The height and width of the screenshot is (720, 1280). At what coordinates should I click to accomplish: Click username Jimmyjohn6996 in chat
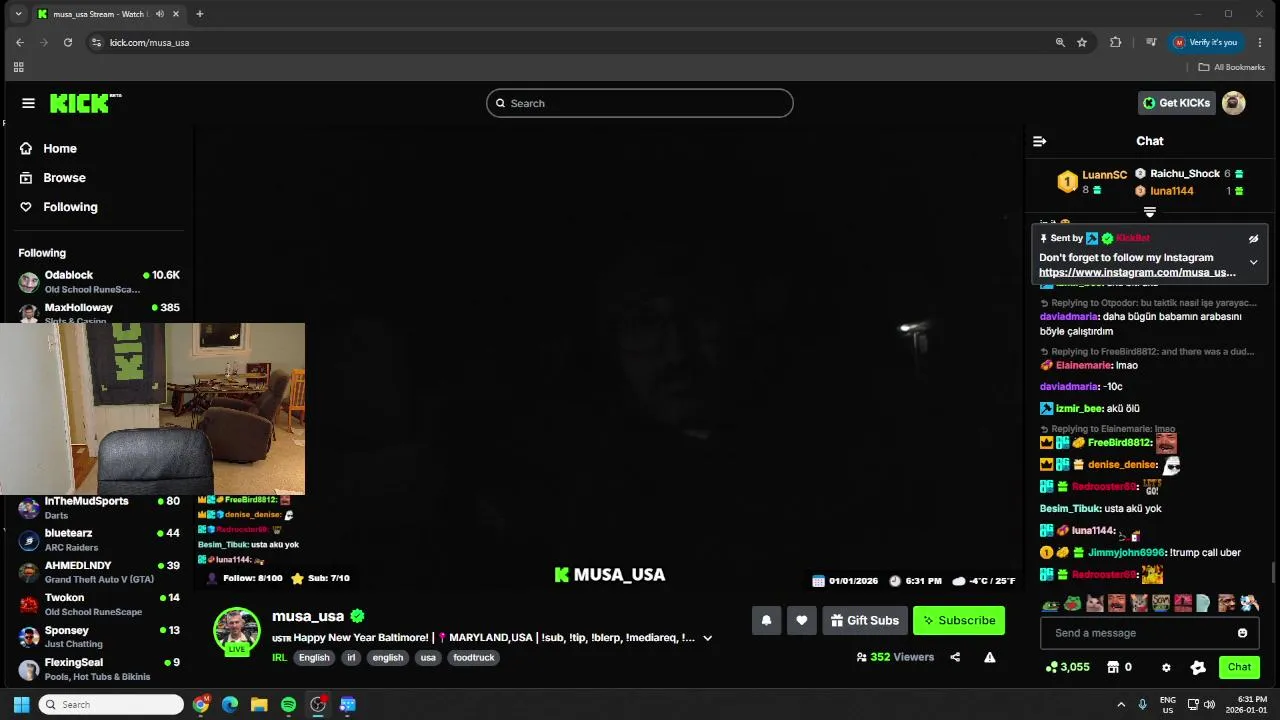click(x=1126, y=553)
